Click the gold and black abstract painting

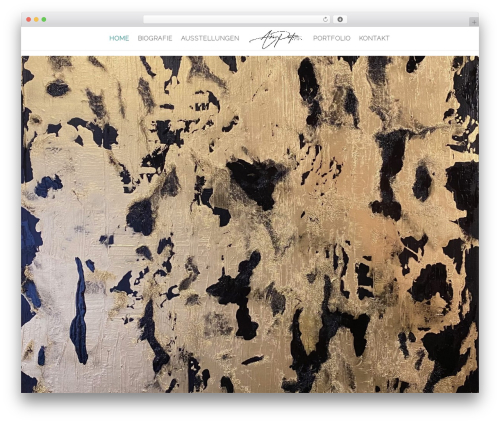click(250, 224)
